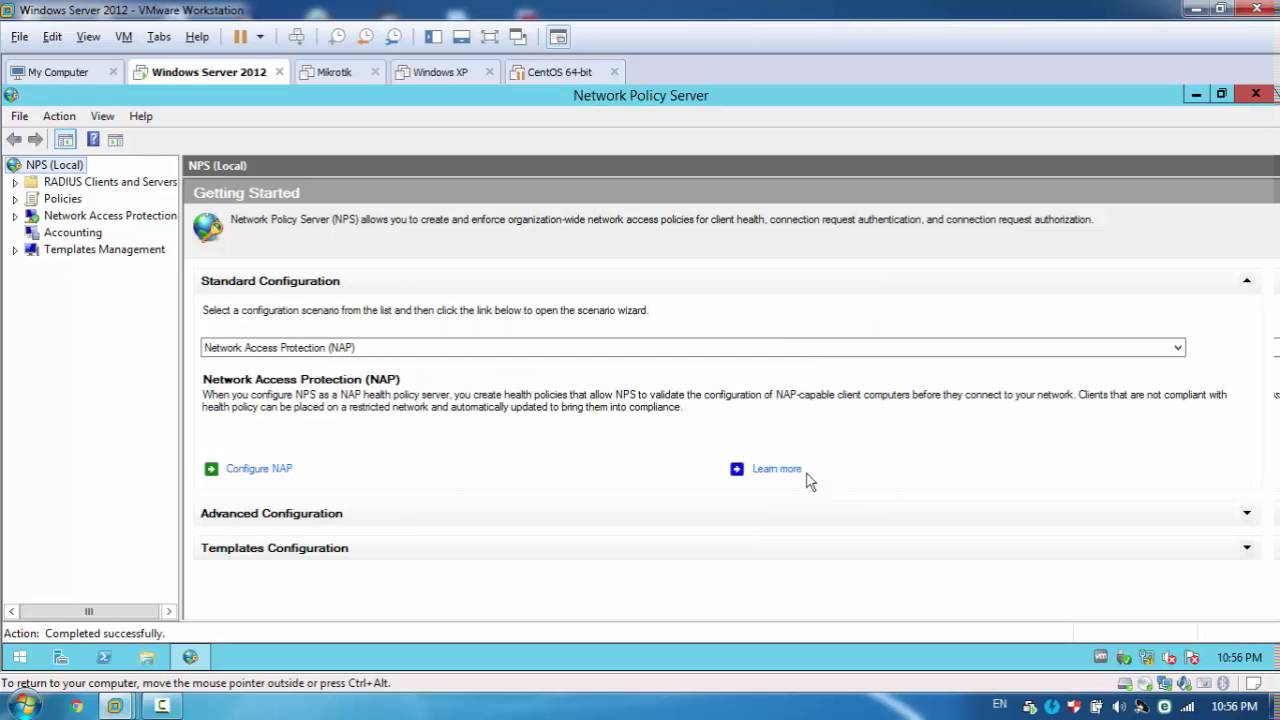Open the VMware Edit menu
The width and height of the screenshot is (1280, 720).
(52, 37)
